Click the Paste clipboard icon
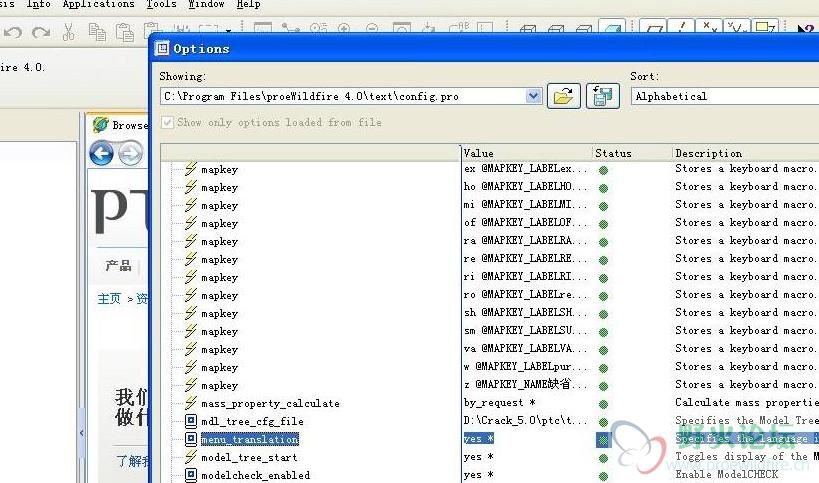This screenshot has height=483, width=819. click(x=124, y=31)
